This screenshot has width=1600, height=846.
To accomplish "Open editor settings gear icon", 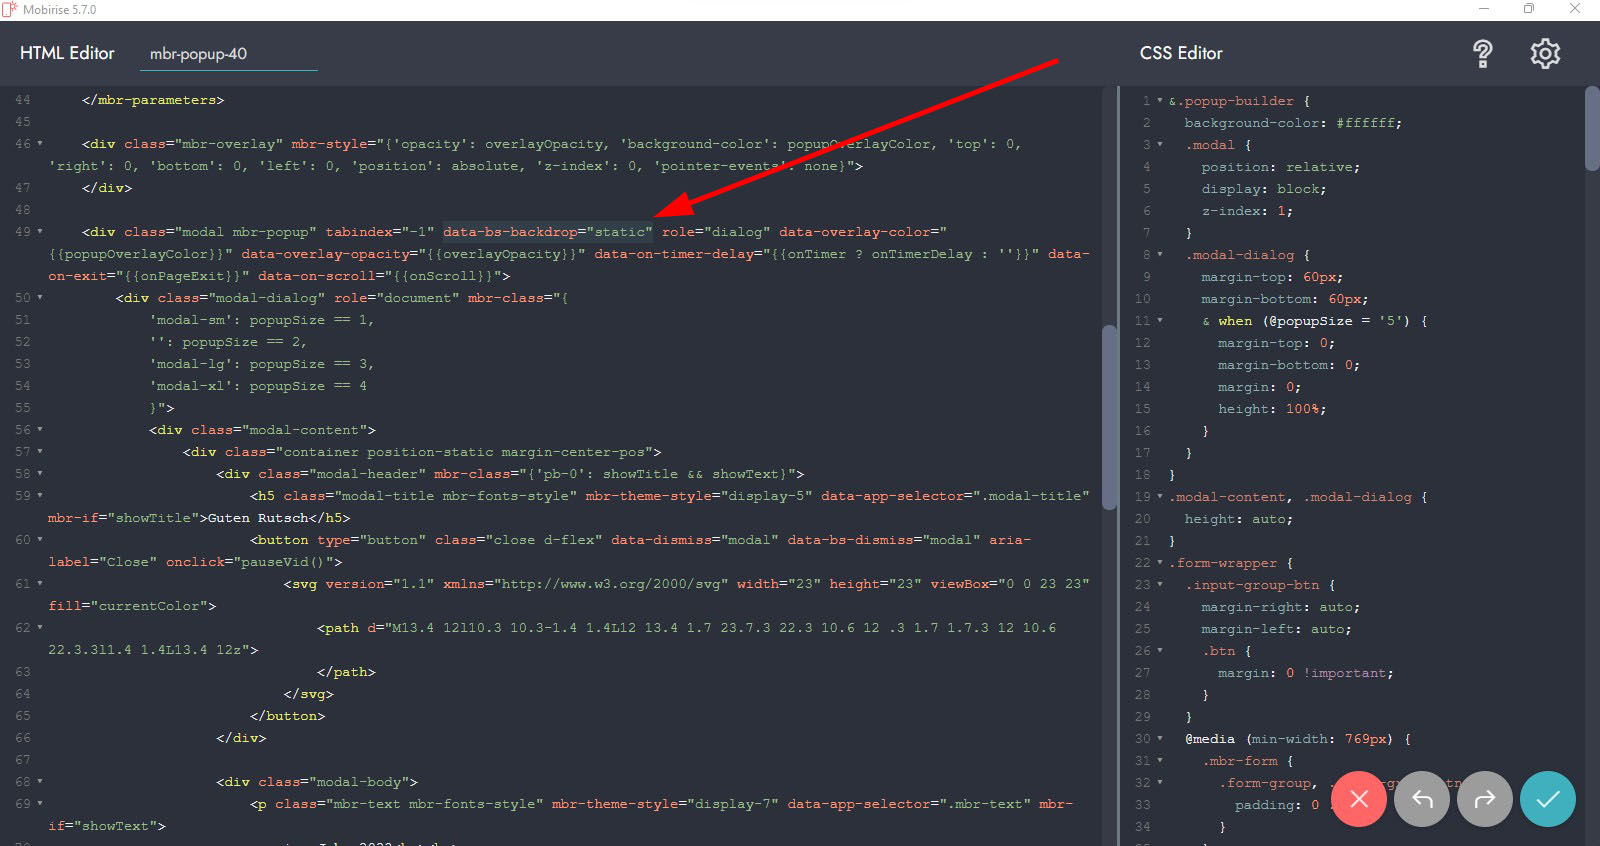I will click(1545, 54).
